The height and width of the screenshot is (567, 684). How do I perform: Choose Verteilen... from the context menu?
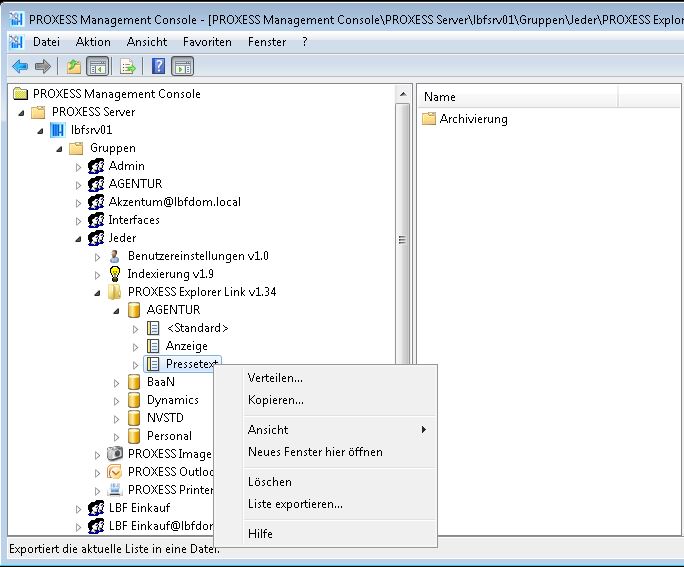click(340, 378)
